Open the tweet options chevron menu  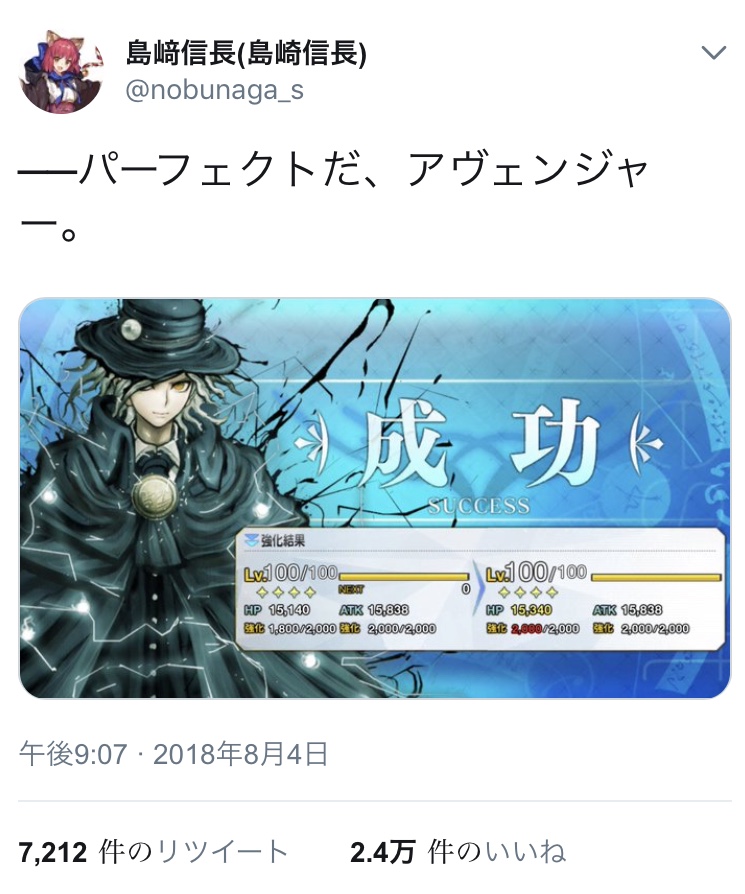(713, 53)
